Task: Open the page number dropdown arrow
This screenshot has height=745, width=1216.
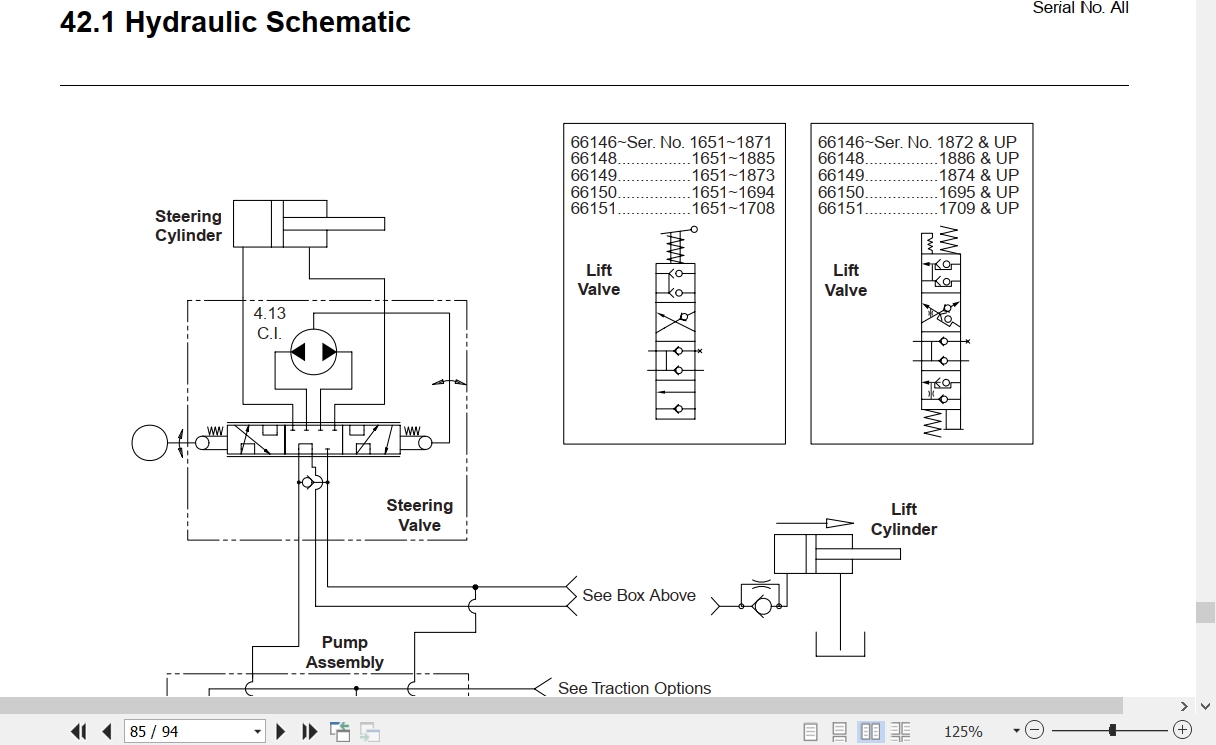Action: [x=257, y=731]
